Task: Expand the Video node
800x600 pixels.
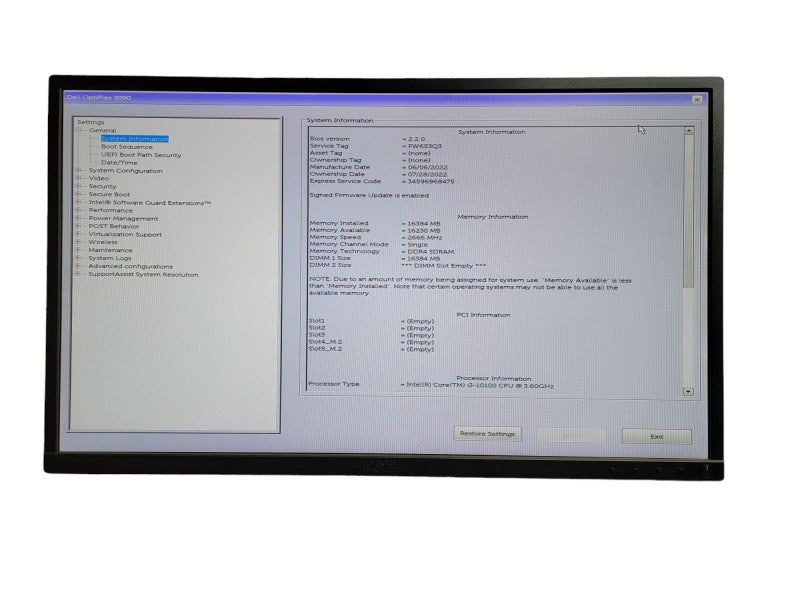Action: click(79, 178)
